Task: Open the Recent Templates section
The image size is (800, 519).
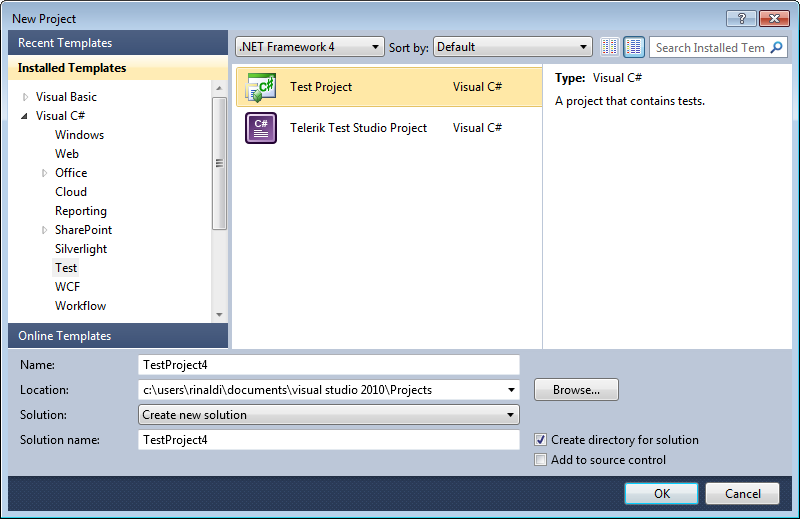Action: click(x=118, y=42)
